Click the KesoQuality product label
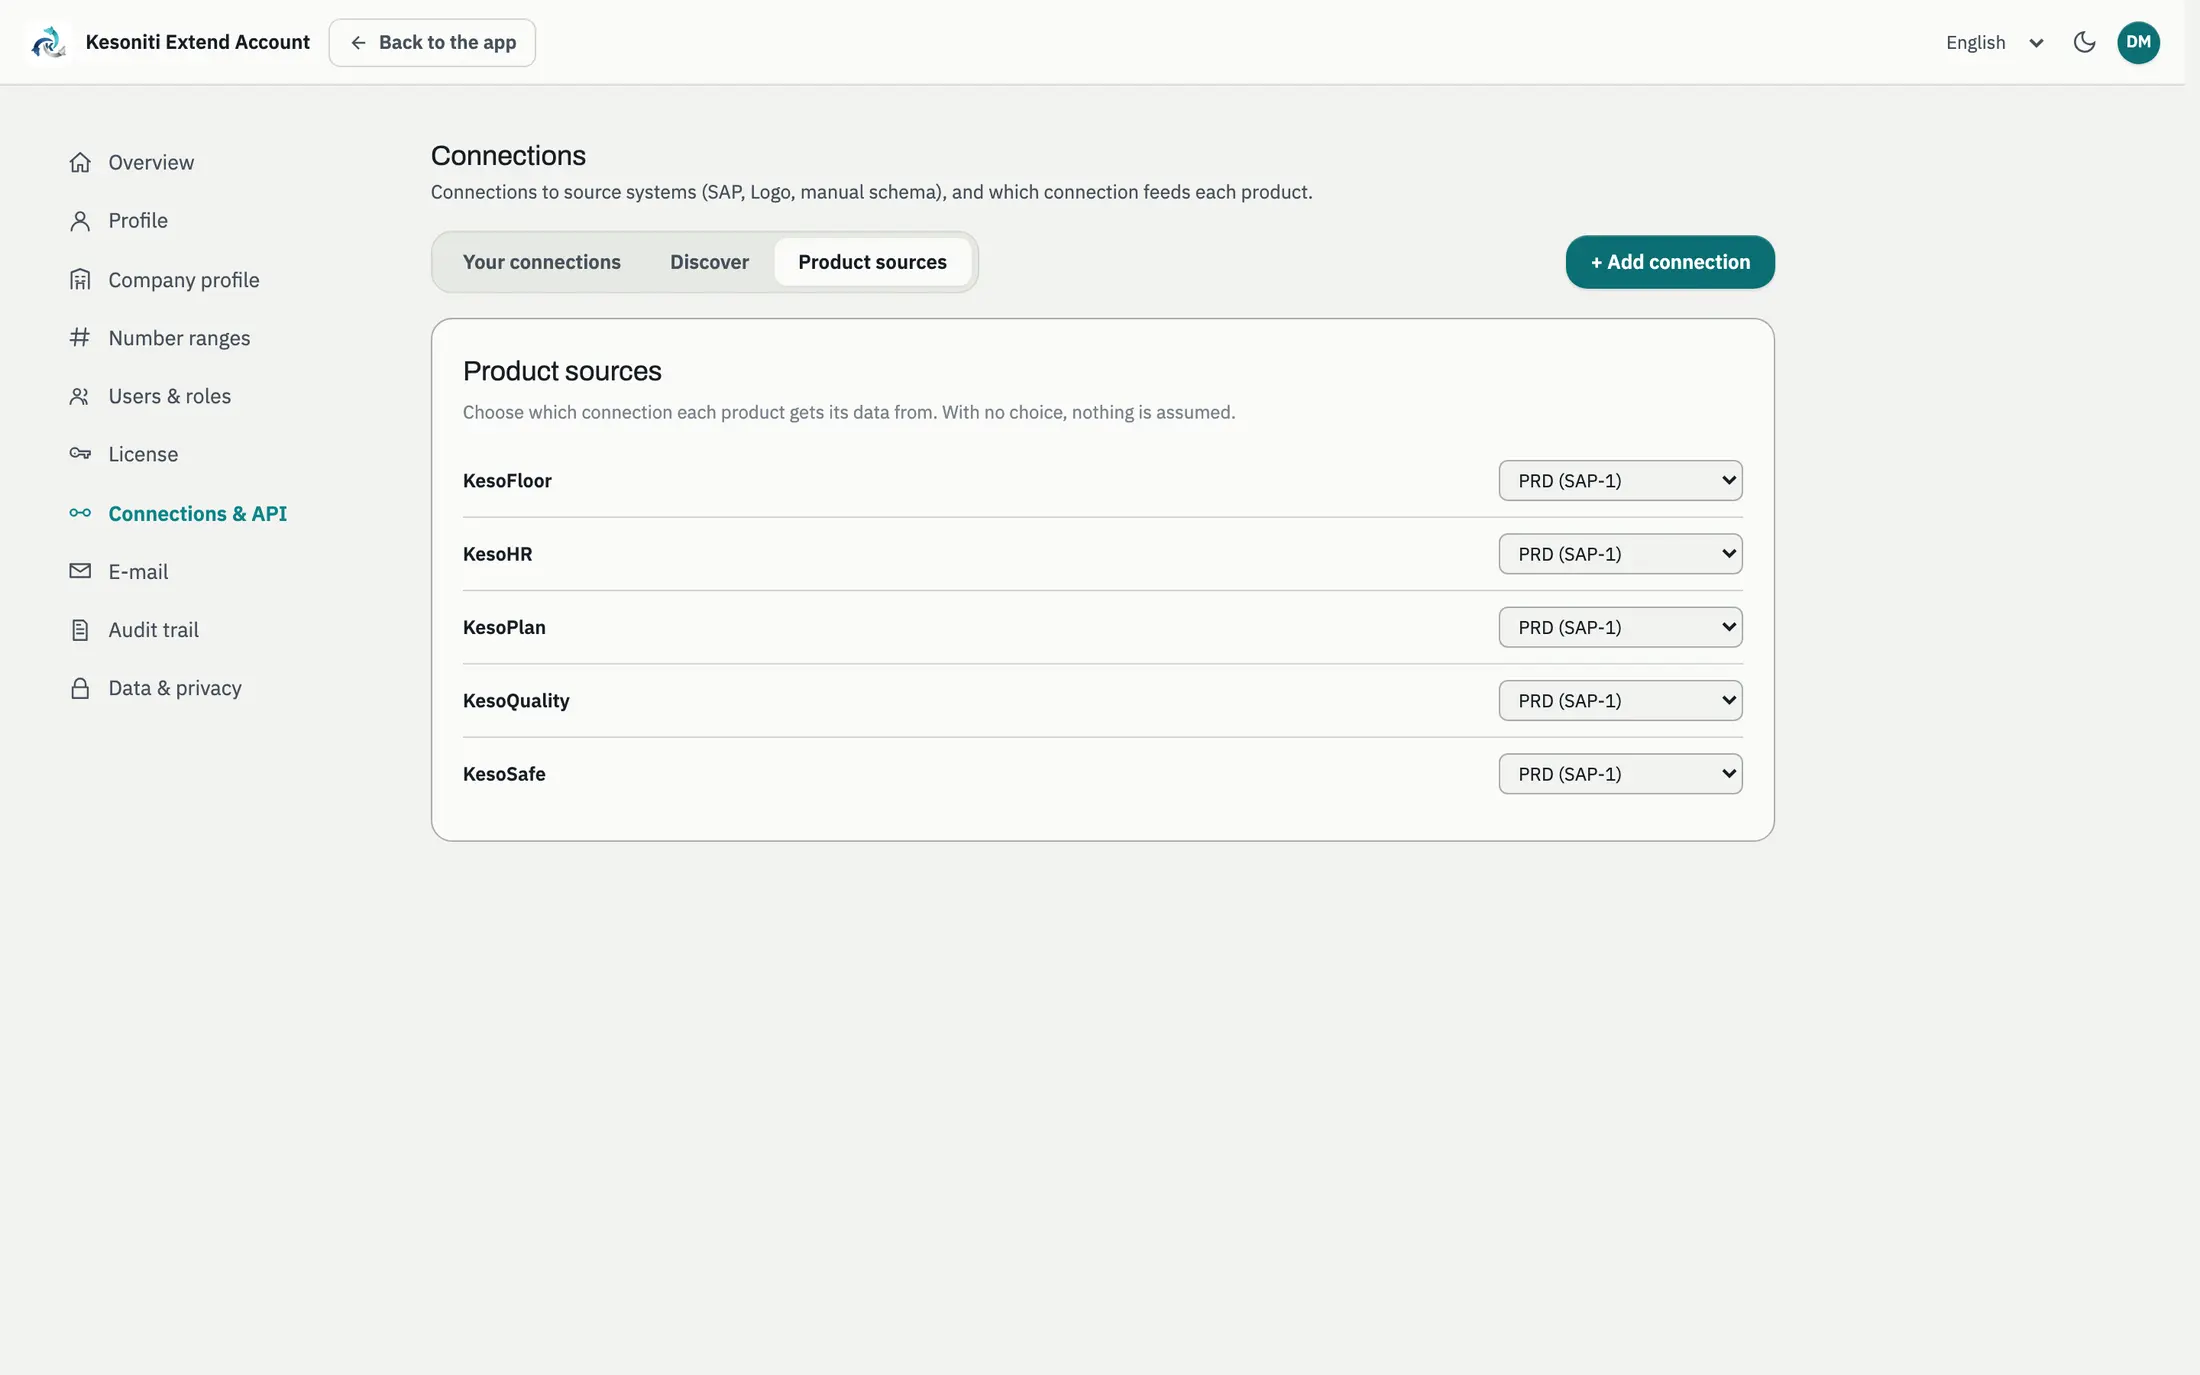Viewport: 2200px width, 1375px height. (516, 701)
